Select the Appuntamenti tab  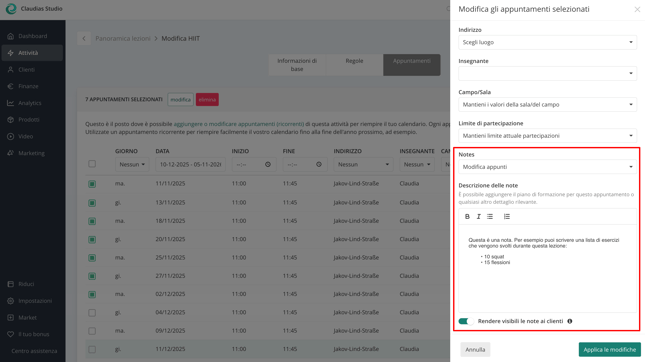click(x=412, y=65)
